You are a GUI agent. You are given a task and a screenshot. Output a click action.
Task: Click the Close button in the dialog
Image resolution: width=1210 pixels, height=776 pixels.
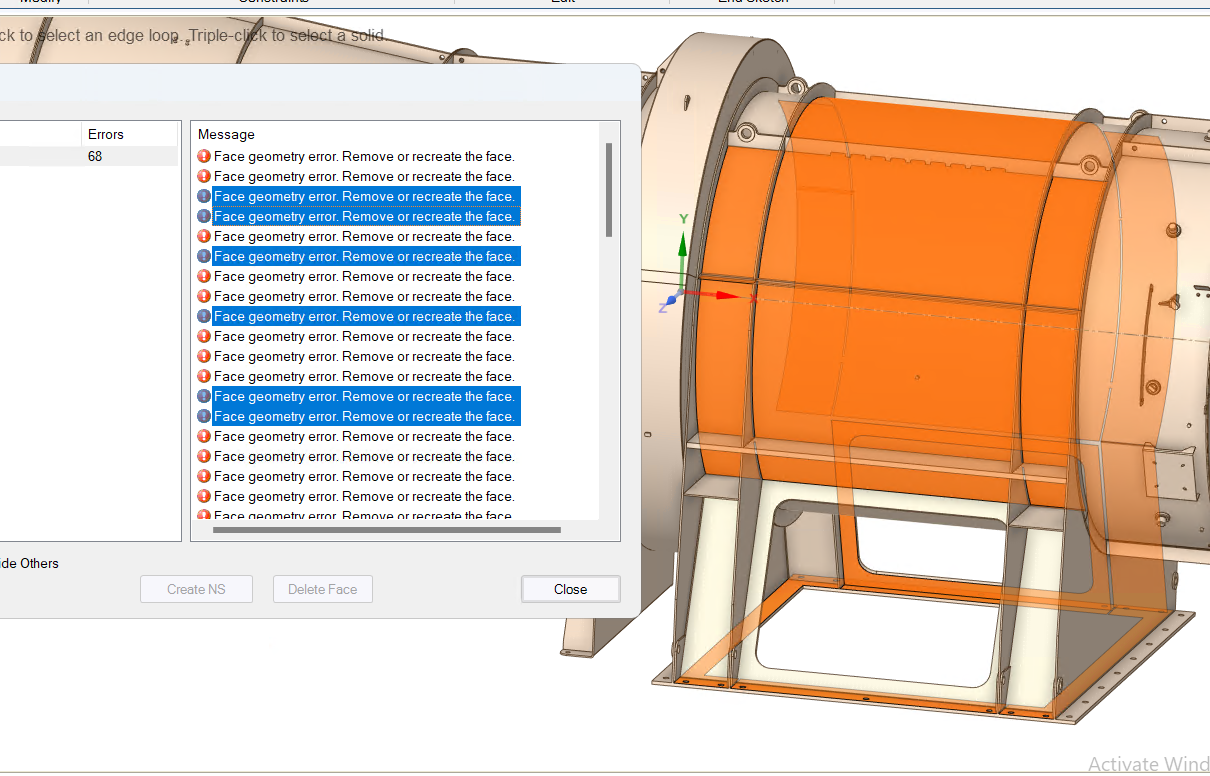pyautogui.click(x=570, y=589)
